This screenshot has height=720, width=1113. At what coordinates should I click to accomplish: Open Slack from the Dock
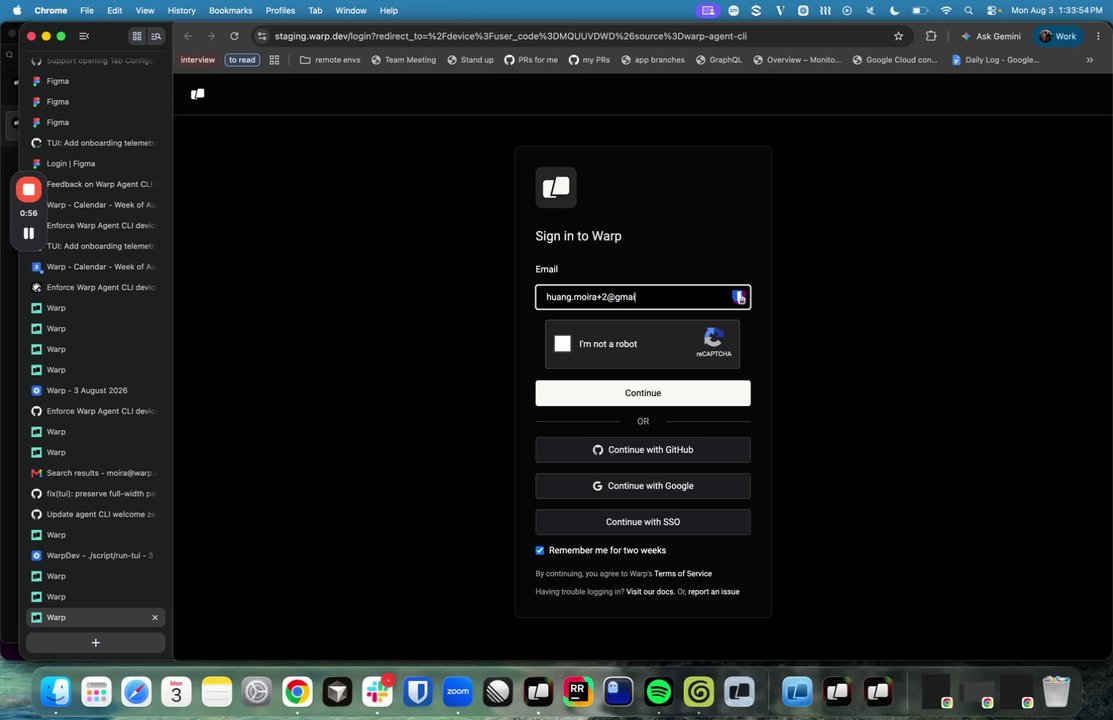(378, 692)
